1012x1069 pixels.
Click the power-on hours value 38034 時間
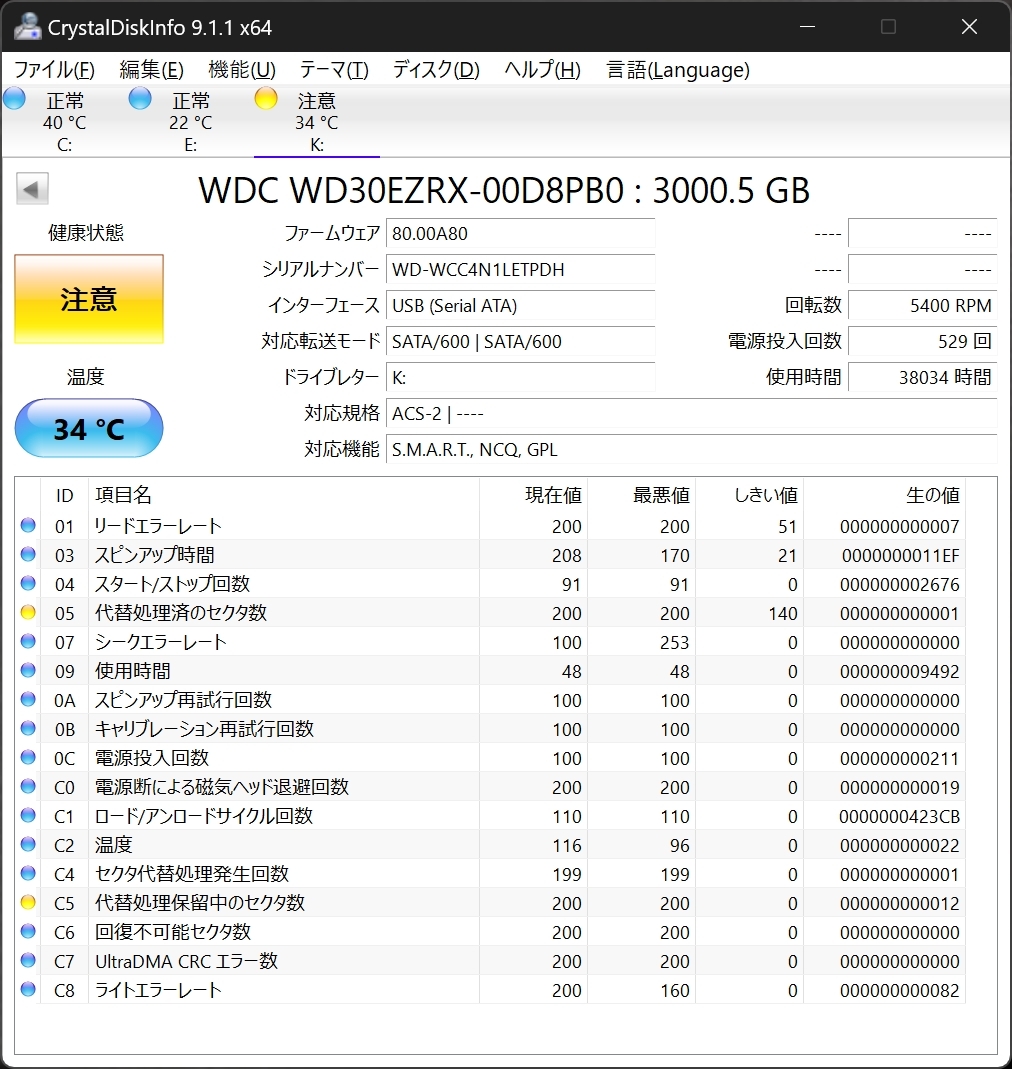tap(923, 377)
